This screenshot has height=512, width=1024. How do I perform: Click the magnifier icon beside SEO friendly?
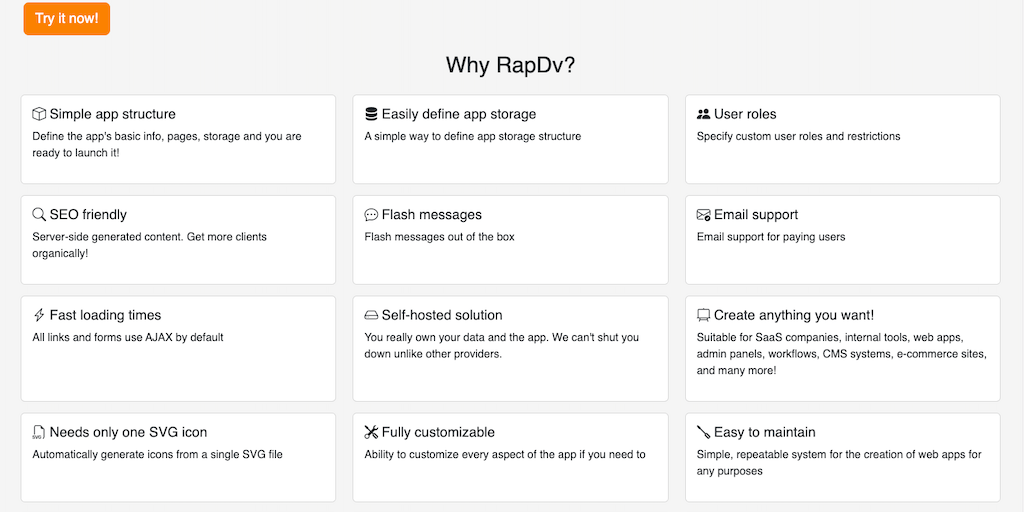pyautogui.click(x=39, y=215)
